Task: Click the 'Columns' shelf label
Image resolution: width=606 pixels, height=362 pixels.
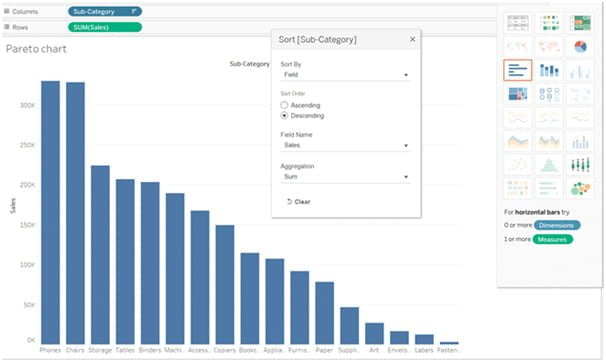Action: [x=25, y=12]
